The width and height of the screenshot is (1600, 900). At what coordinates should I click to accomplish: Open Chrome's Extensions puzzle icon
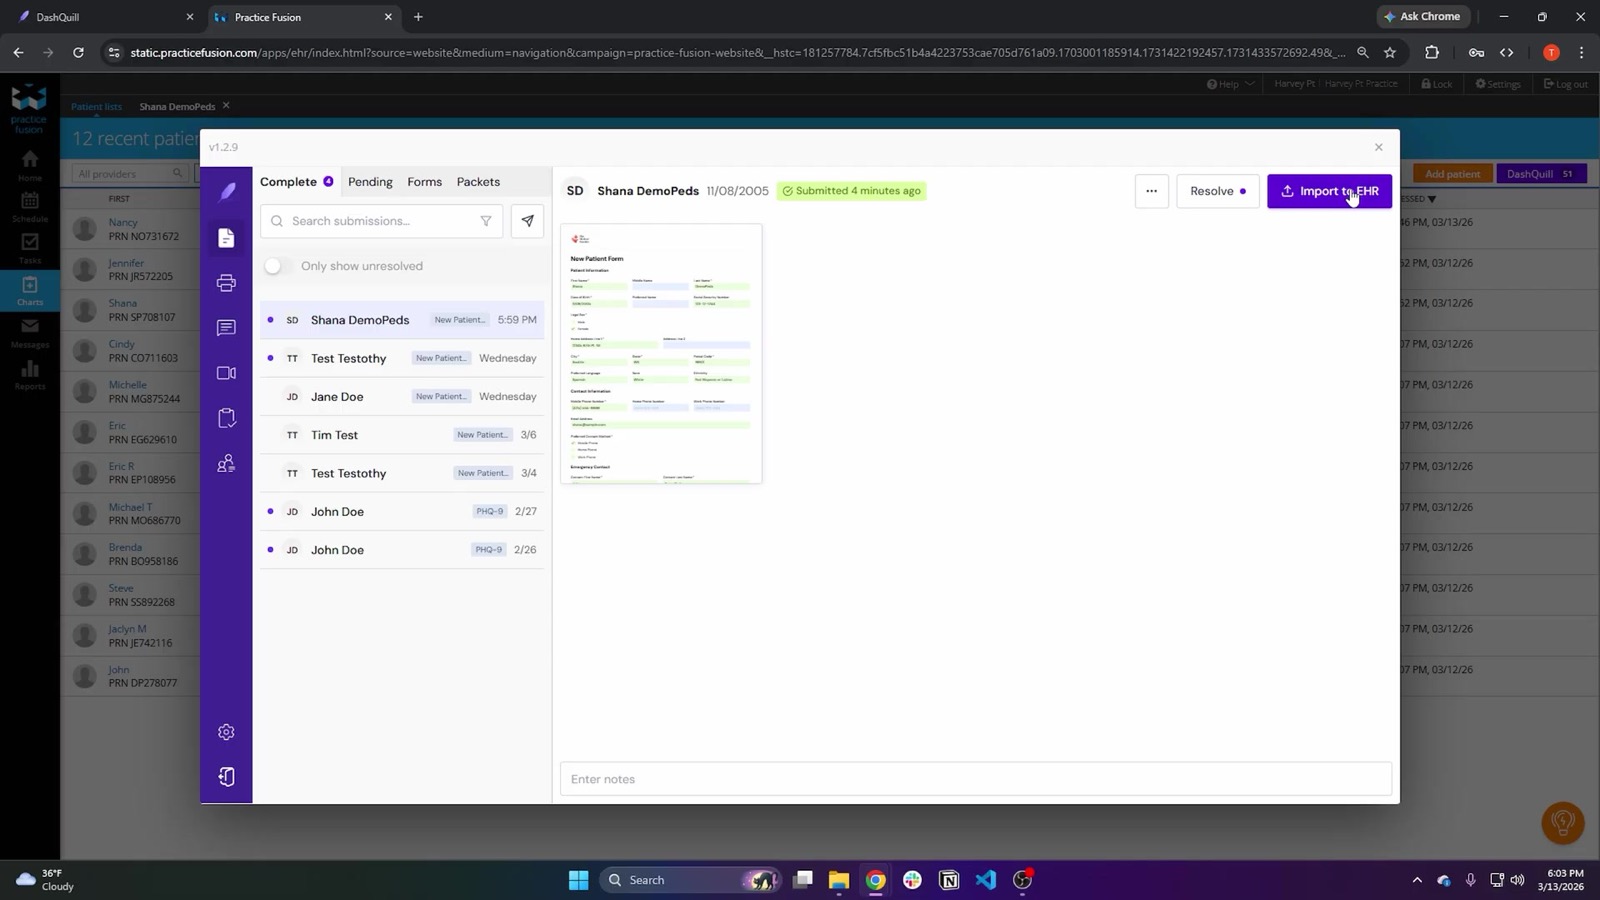click(1432, 52)
